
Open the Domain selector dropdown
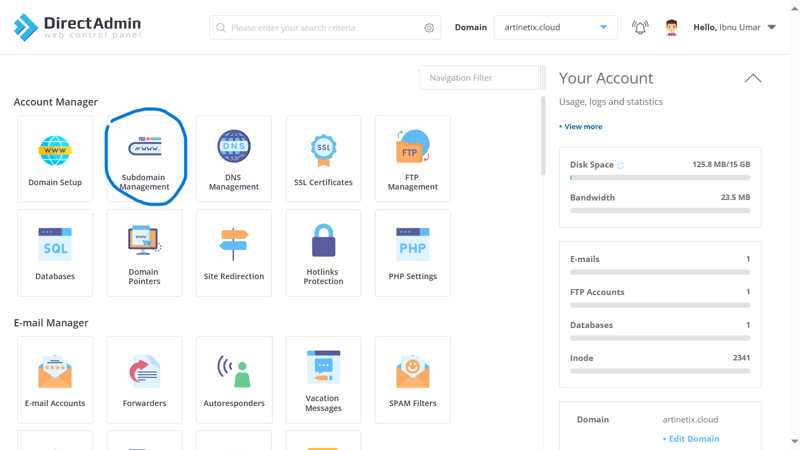click(x=556, y=28)
